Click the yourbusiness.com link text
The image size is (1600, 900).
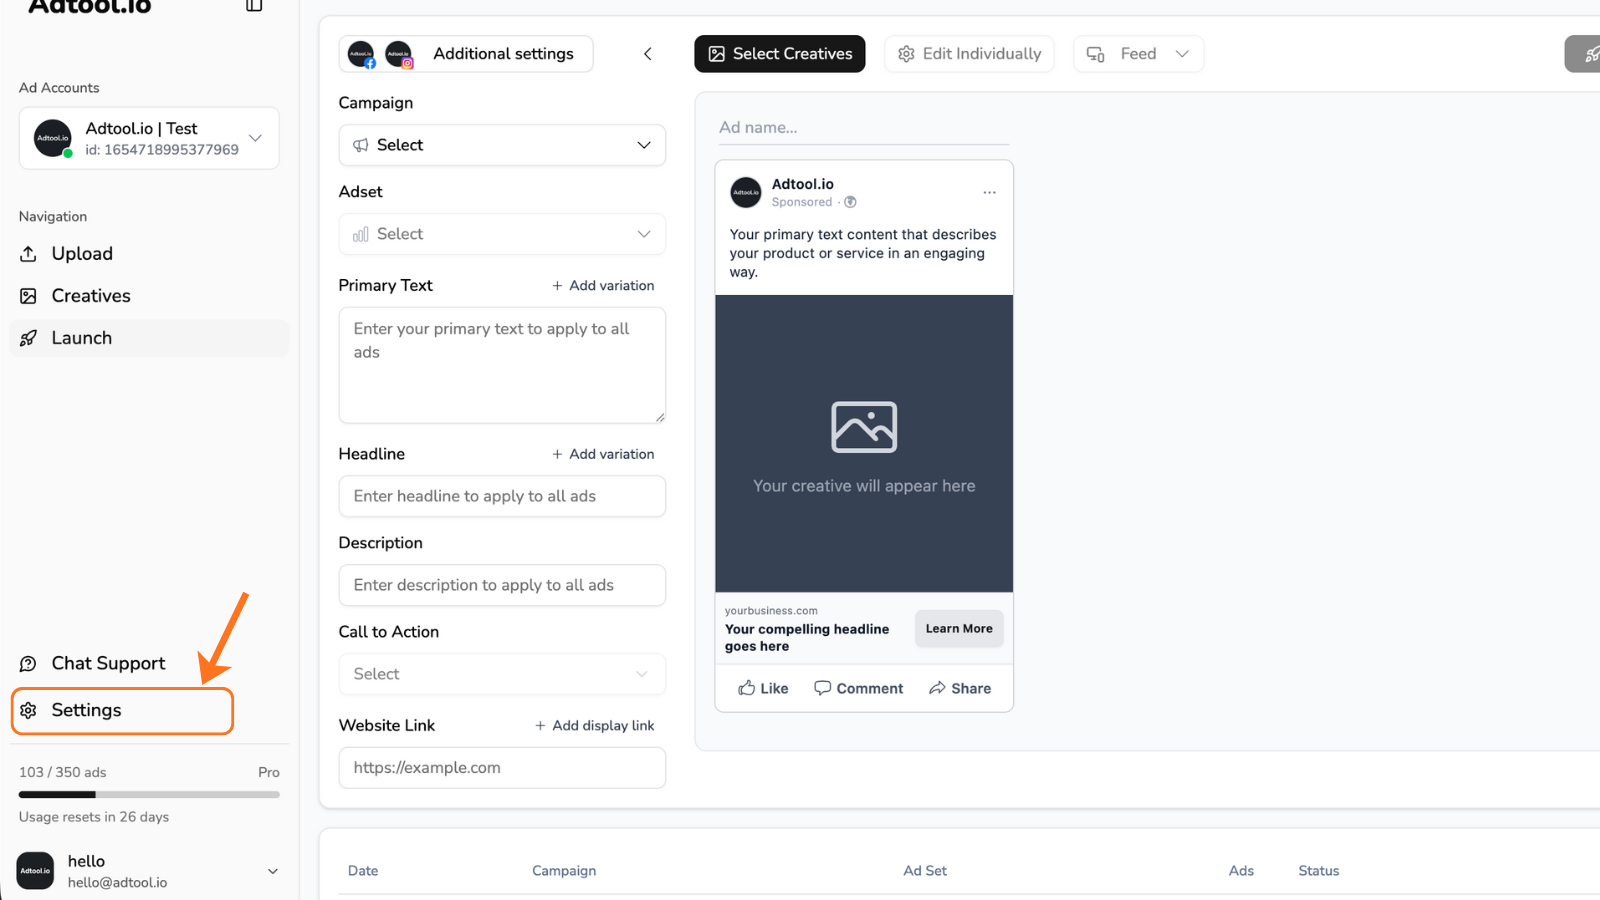click(771, 611)
